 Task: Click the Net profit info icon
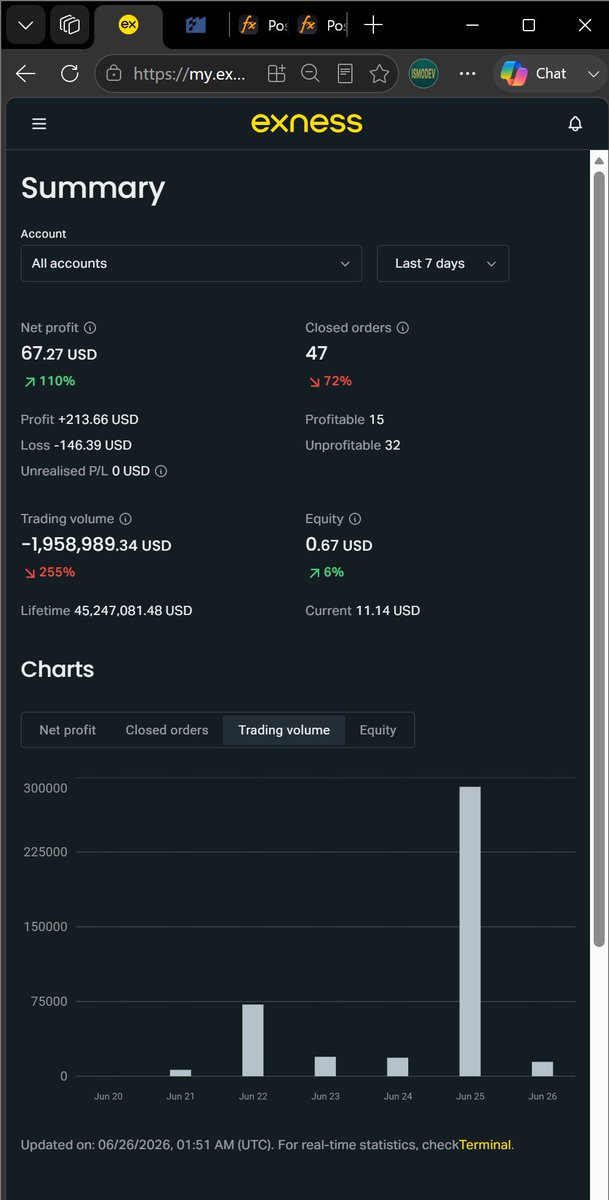(90, 328)
